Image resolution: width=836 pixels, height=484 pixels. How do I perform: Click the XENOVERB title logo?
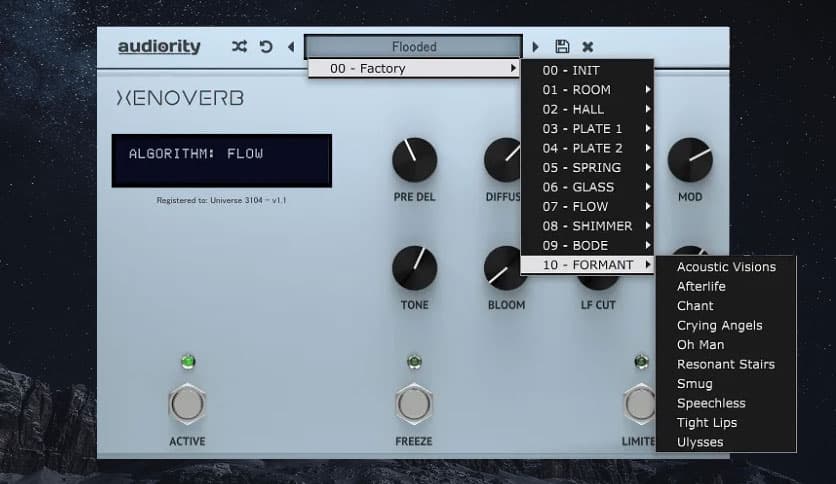[x=180, y=98]
